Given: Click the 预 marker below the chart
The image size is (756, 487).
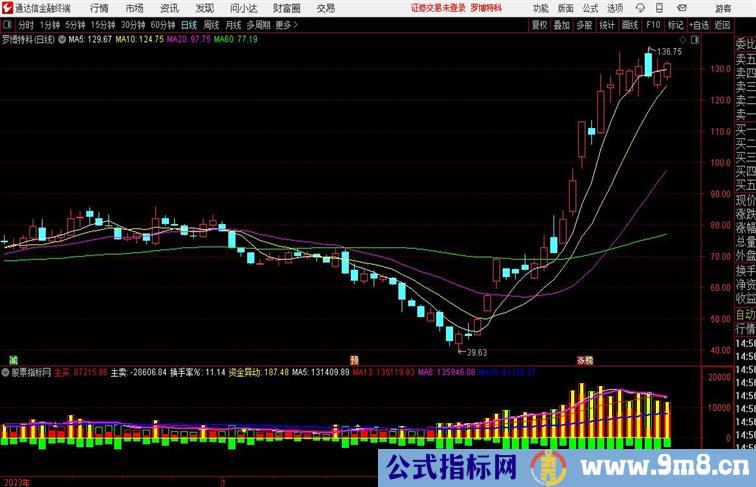Looking at the screenshot, I should tap(354, 360).
